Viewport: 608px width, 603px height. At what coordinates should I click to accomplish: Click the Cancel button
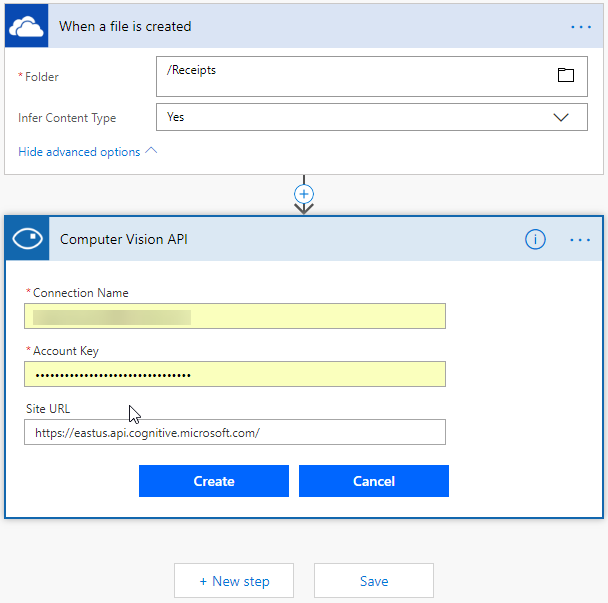point(374,481)
